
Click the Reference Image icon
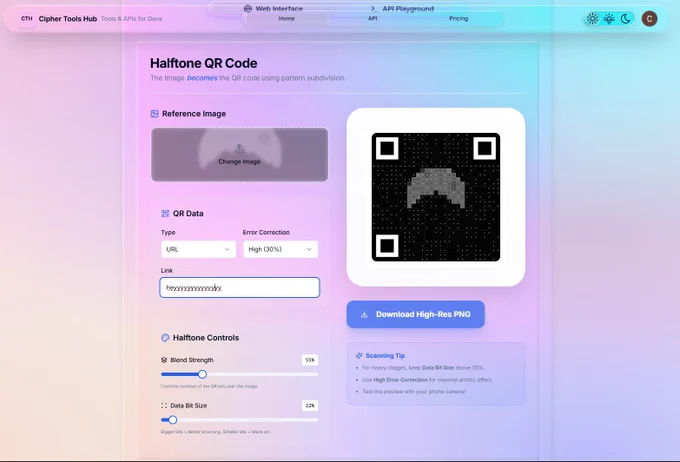click(x=154, y=114)
